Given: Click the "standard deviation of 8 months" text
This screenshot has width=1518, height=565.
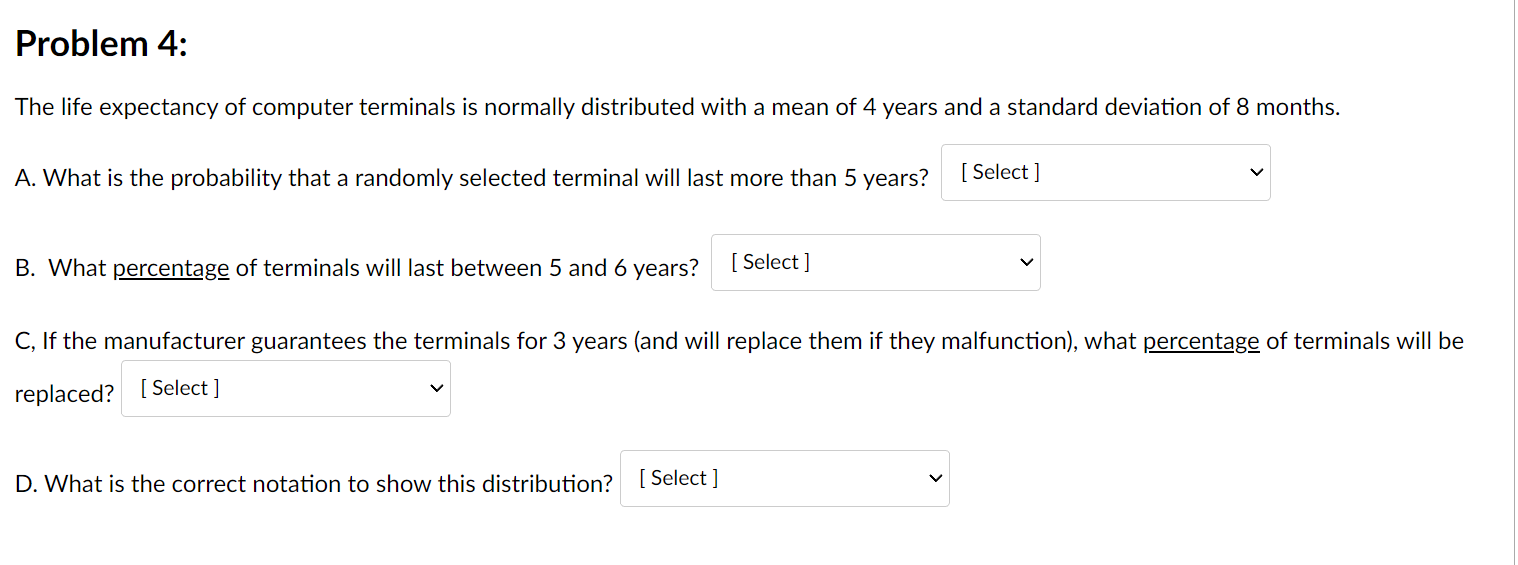Looking at the screenshot, I should pos(1172,107).
